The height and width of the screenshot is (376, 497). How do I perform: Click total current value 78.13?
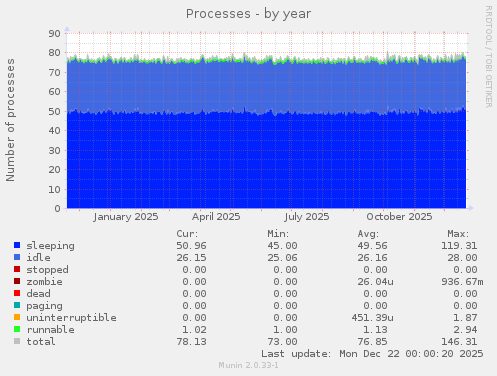(192, 342)
